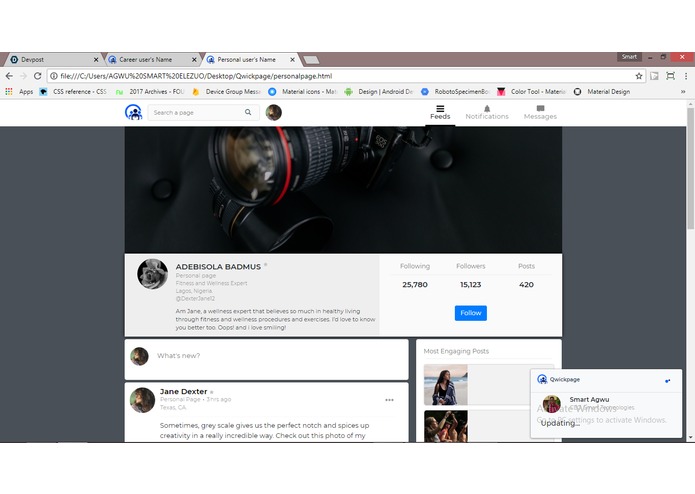Open Material icons bookmark
Viewport: 695px width, 494px height.
(303, 92)
